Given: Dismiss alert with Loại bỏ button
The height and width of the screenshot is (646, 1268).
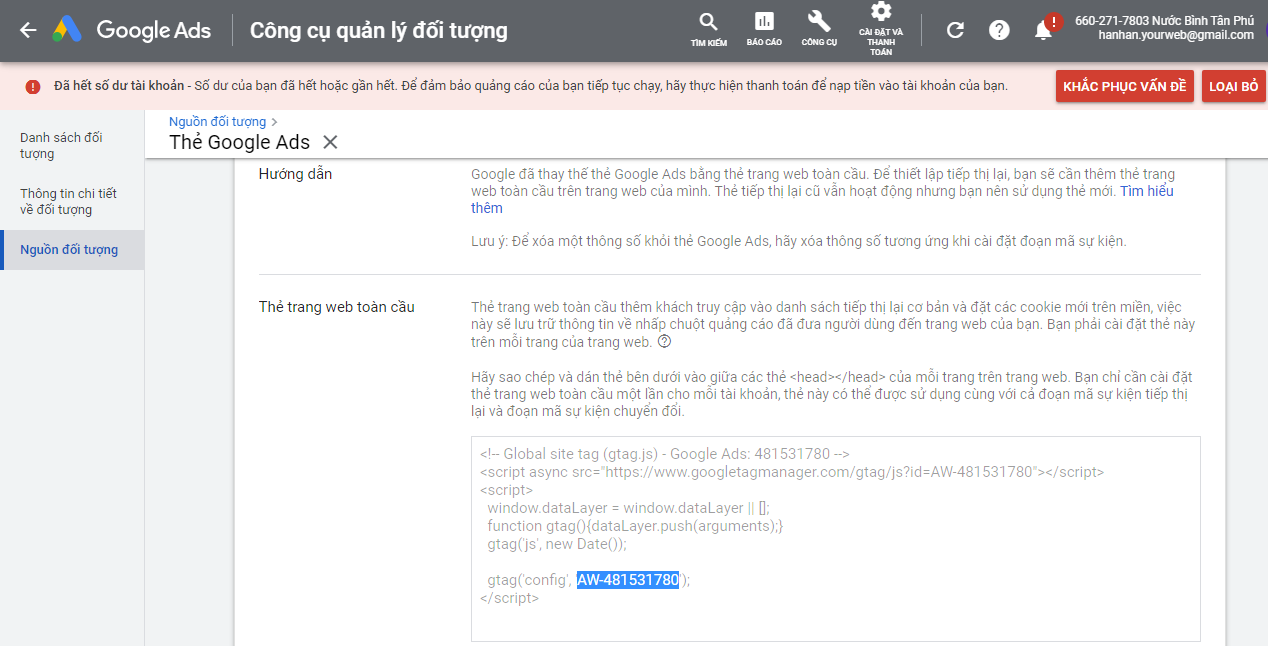Looking at the screenshot, I should point(1233,86).
